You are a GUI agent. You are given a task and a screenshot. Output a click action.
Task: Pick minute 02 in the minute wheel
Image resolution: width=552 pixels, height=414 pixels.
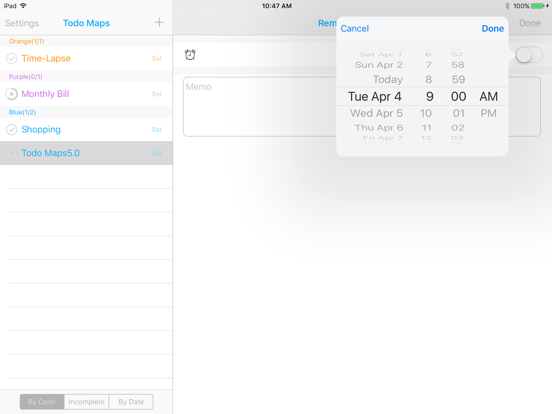tap(458, 127)
